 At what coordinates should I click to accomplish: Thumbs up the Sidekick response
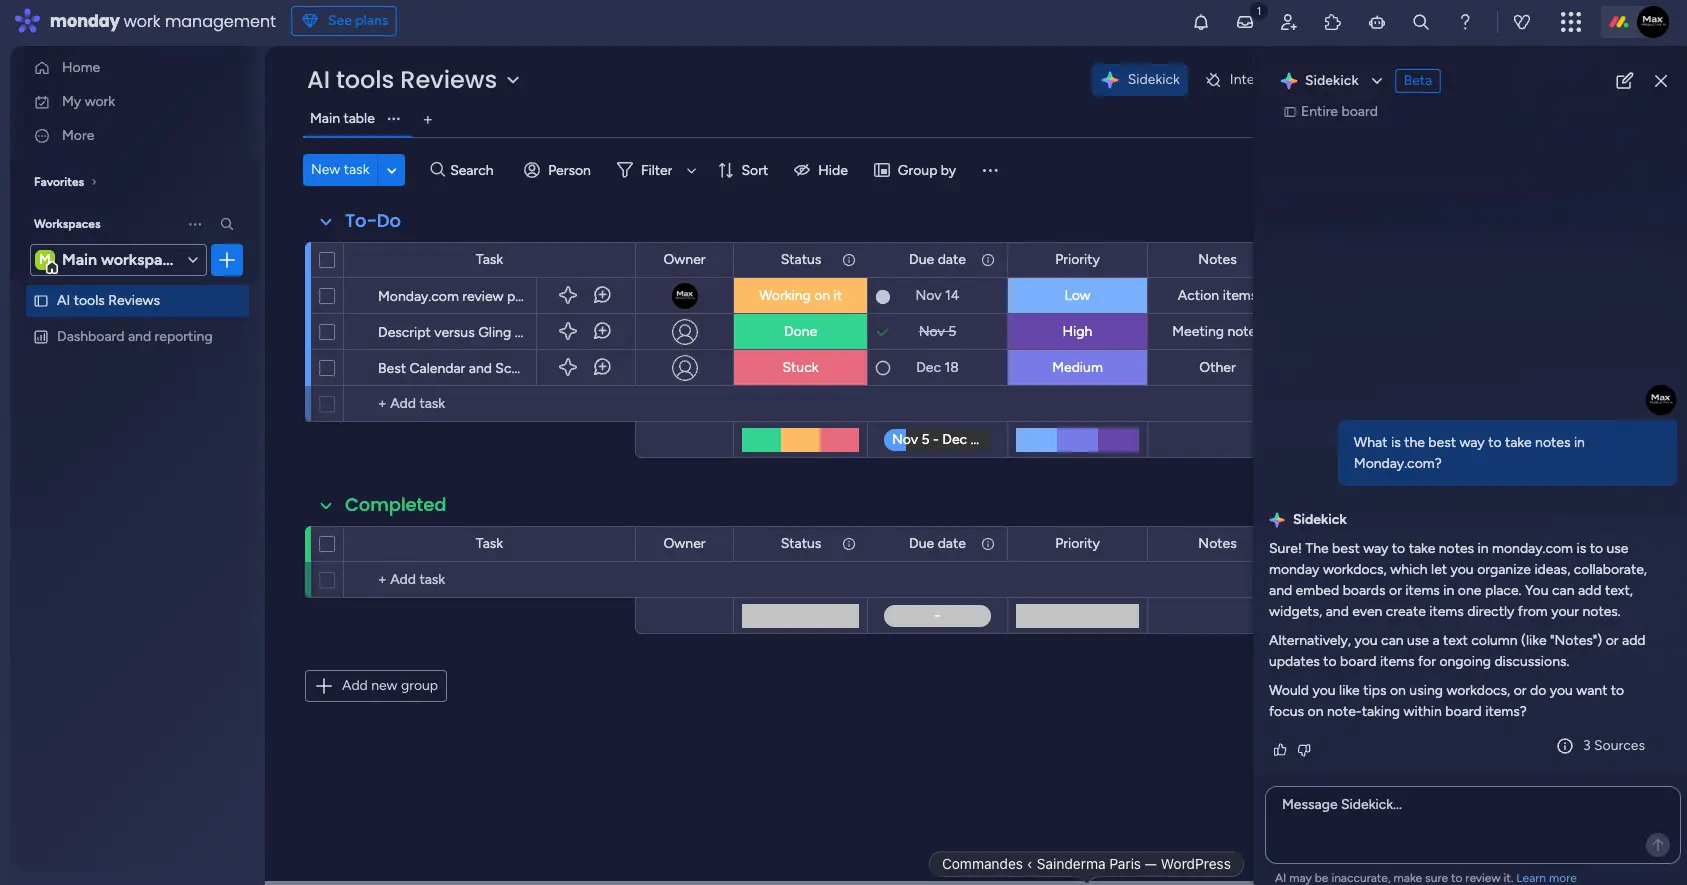[x=1280, y=750]
